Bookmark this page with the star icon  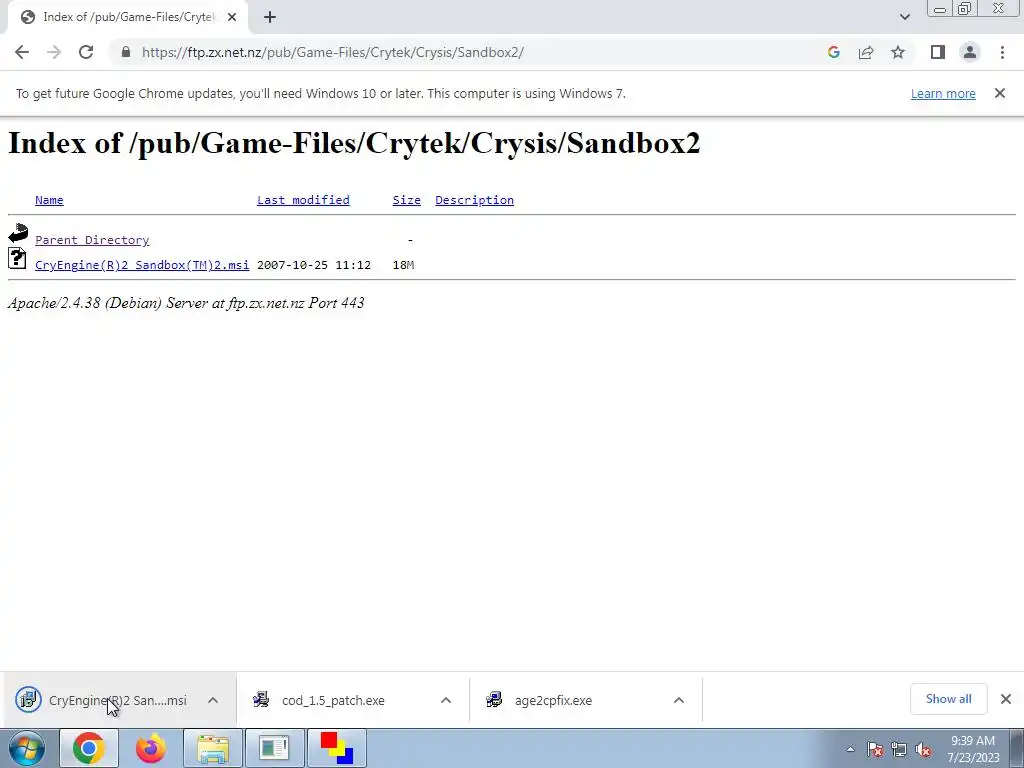pos(898,52)
